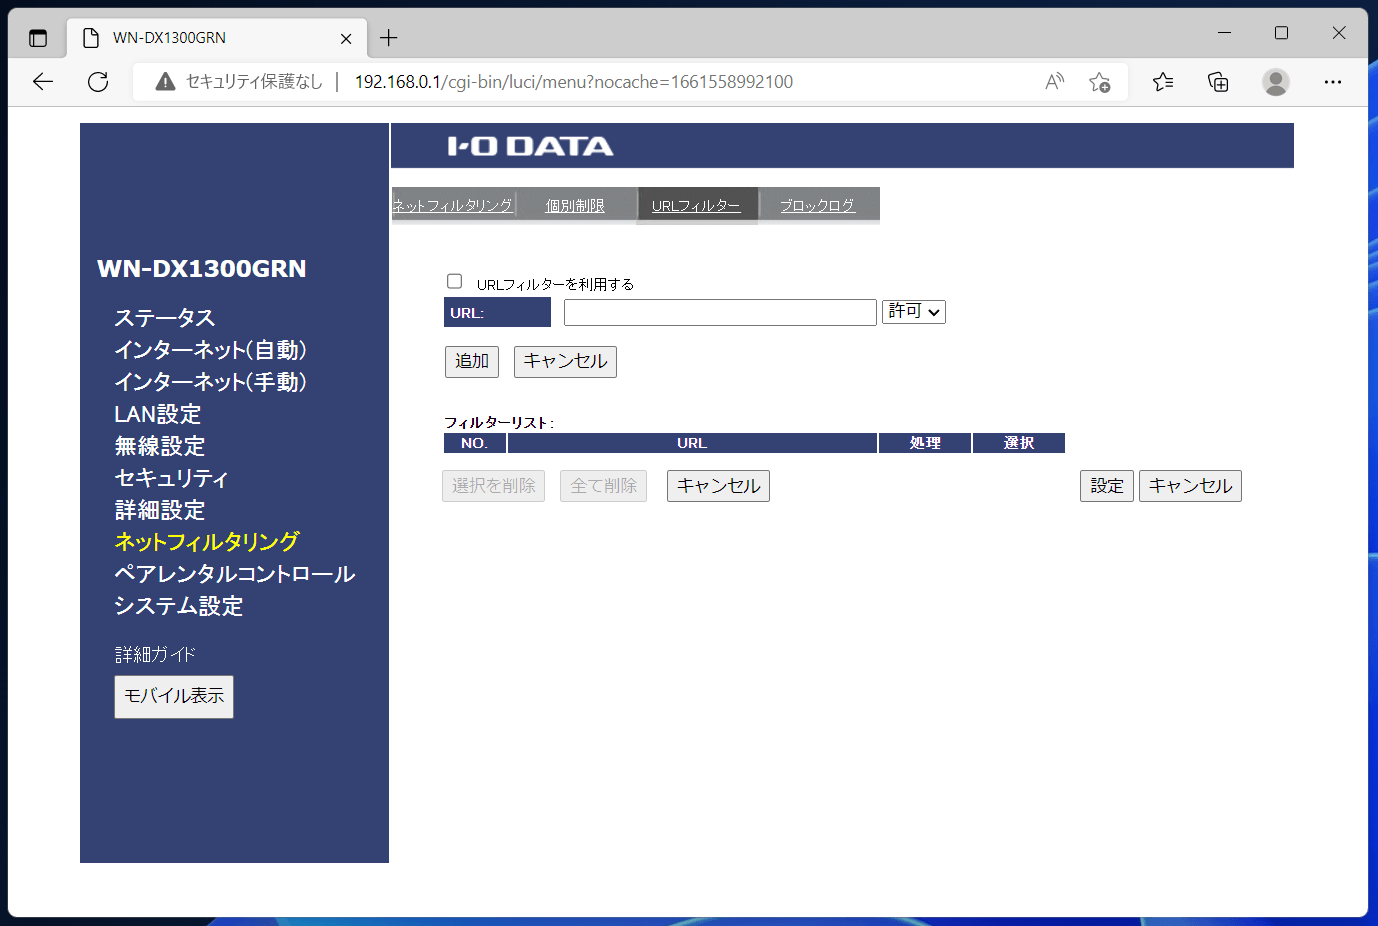The height and width of the screenshot is (926, 1378).
Task: Click the browser profile avatar
Action: 1275,82
